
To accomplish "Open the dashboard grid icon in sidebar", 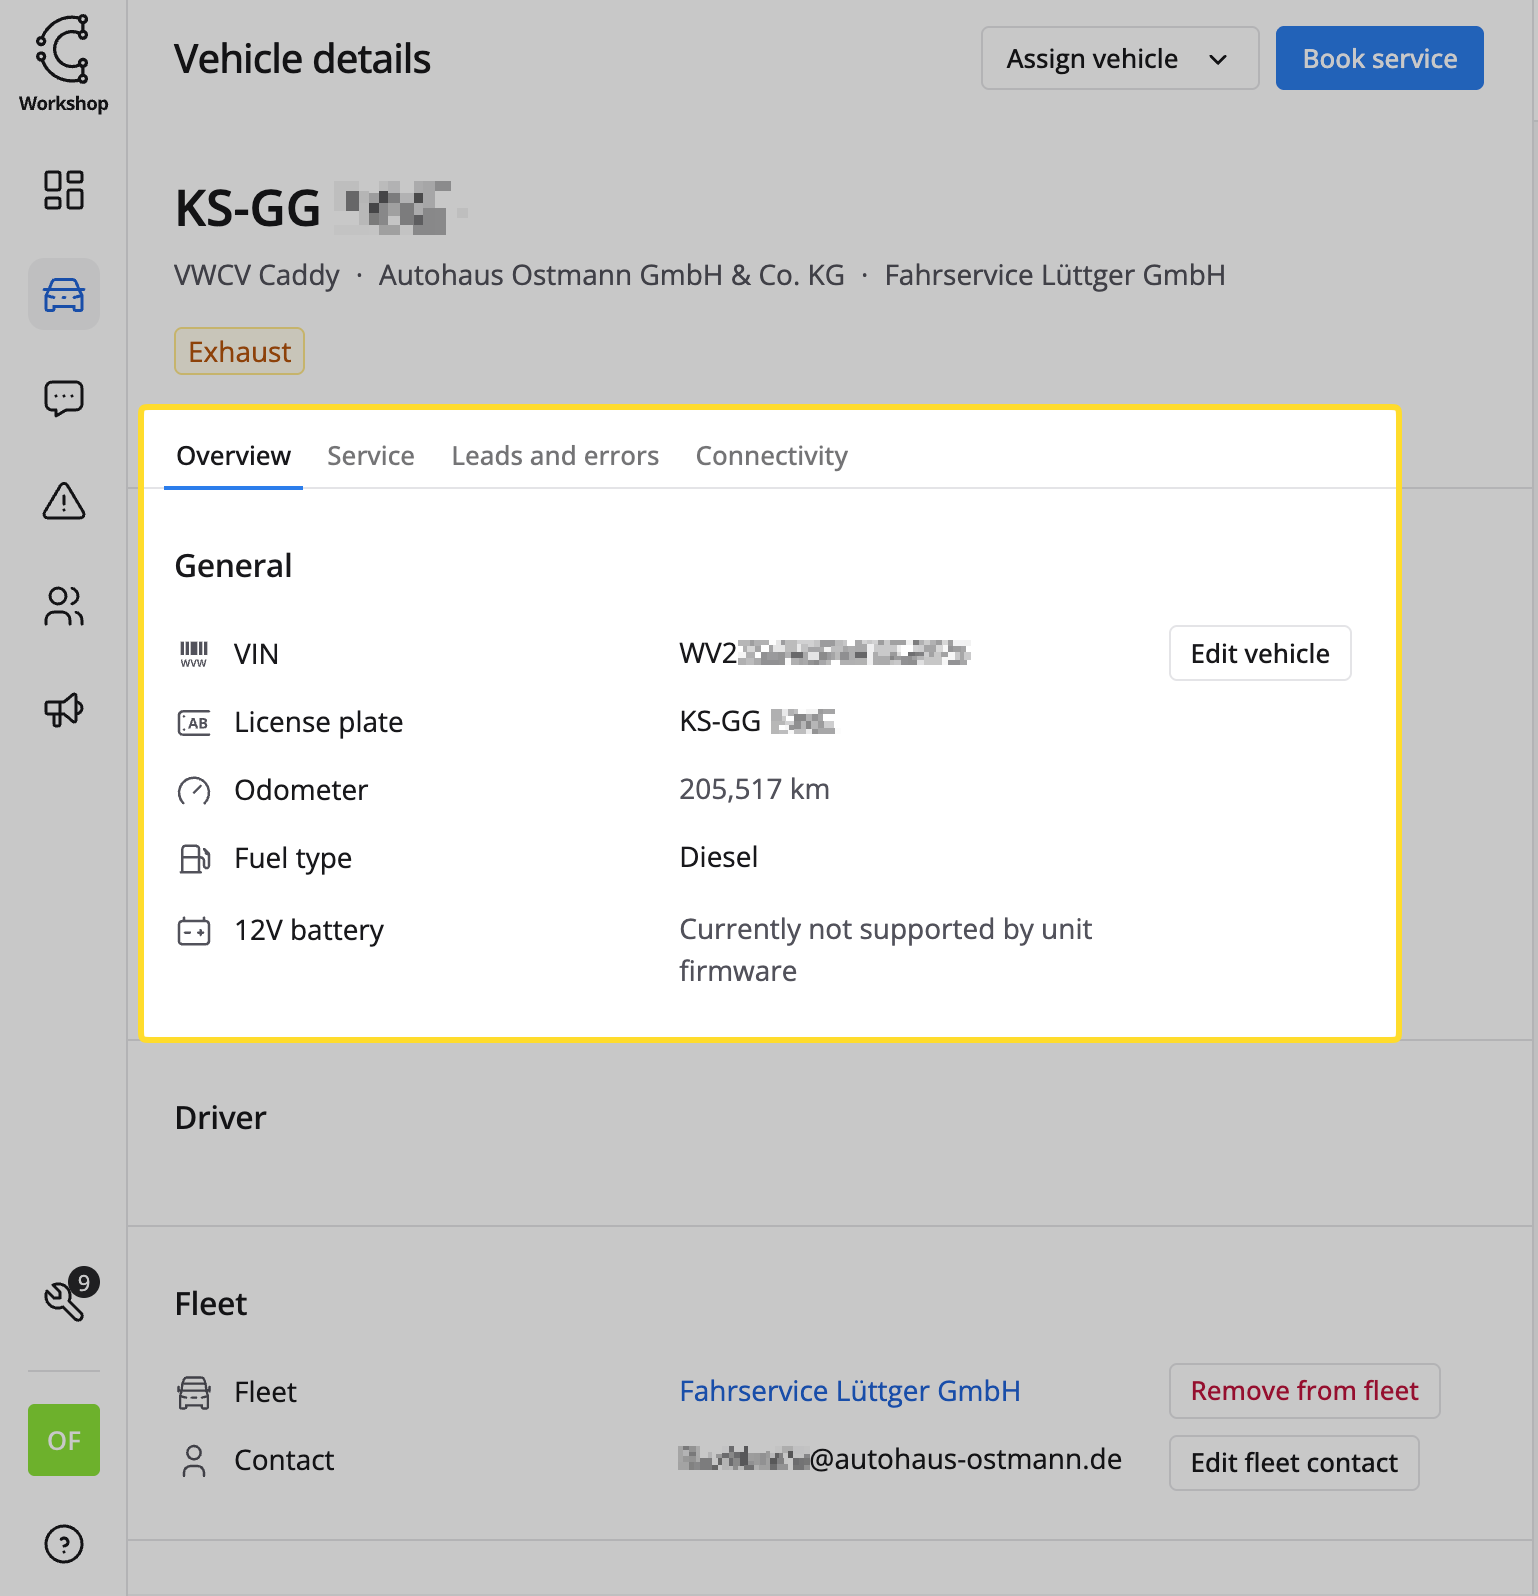I will coord(63,190).
